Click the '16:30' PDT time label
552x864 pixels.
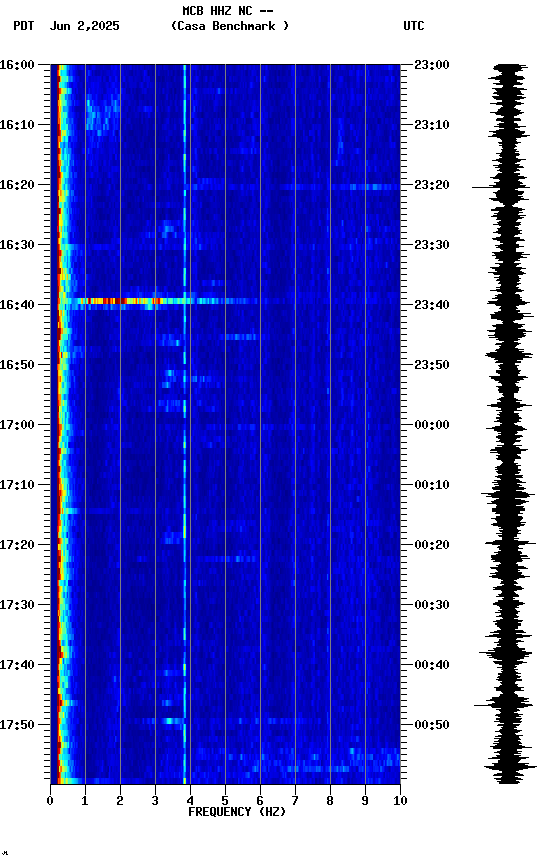[17, 245]
